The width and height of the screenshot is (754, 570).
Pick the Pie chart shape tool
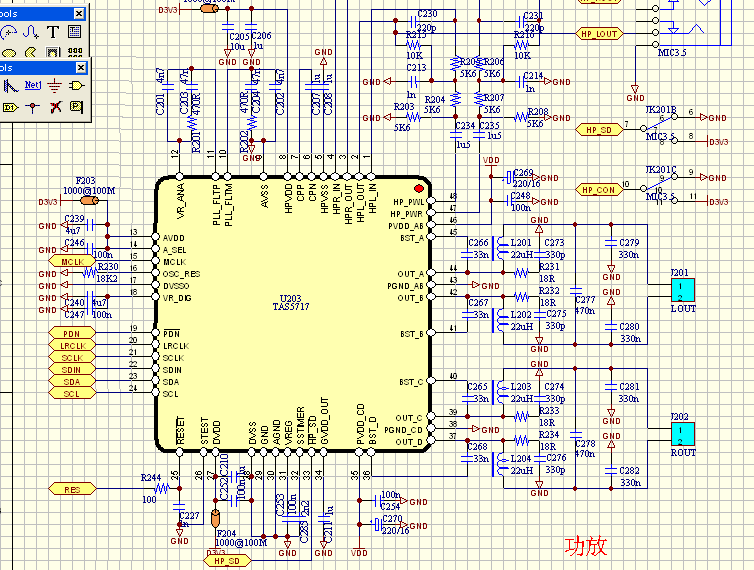(31, 52)
